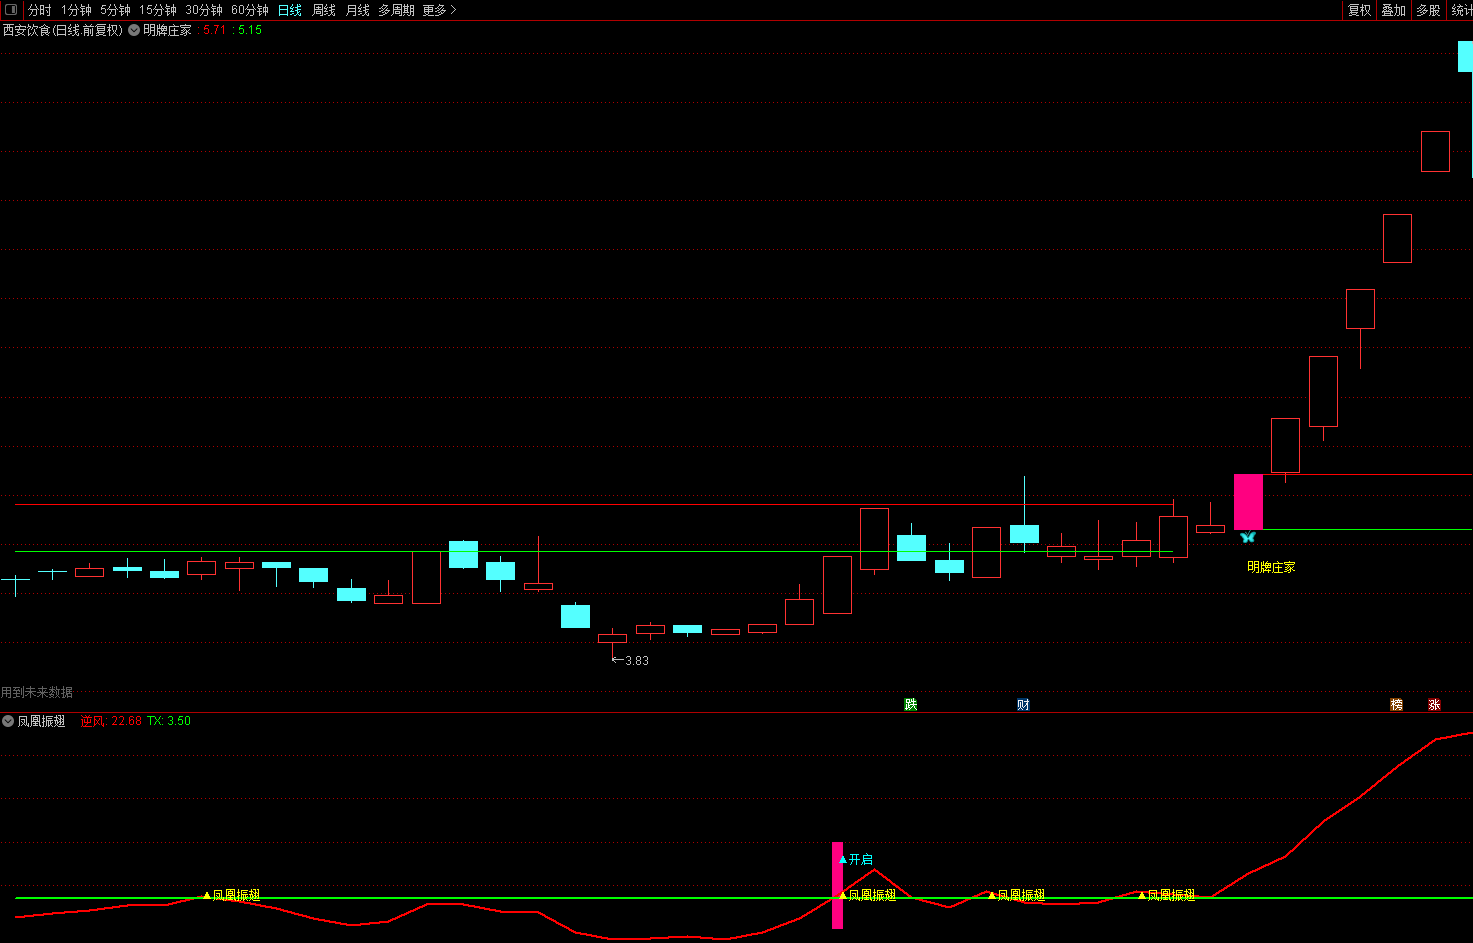Open the 多周期 multi-period view

click(x=396, y=10)
